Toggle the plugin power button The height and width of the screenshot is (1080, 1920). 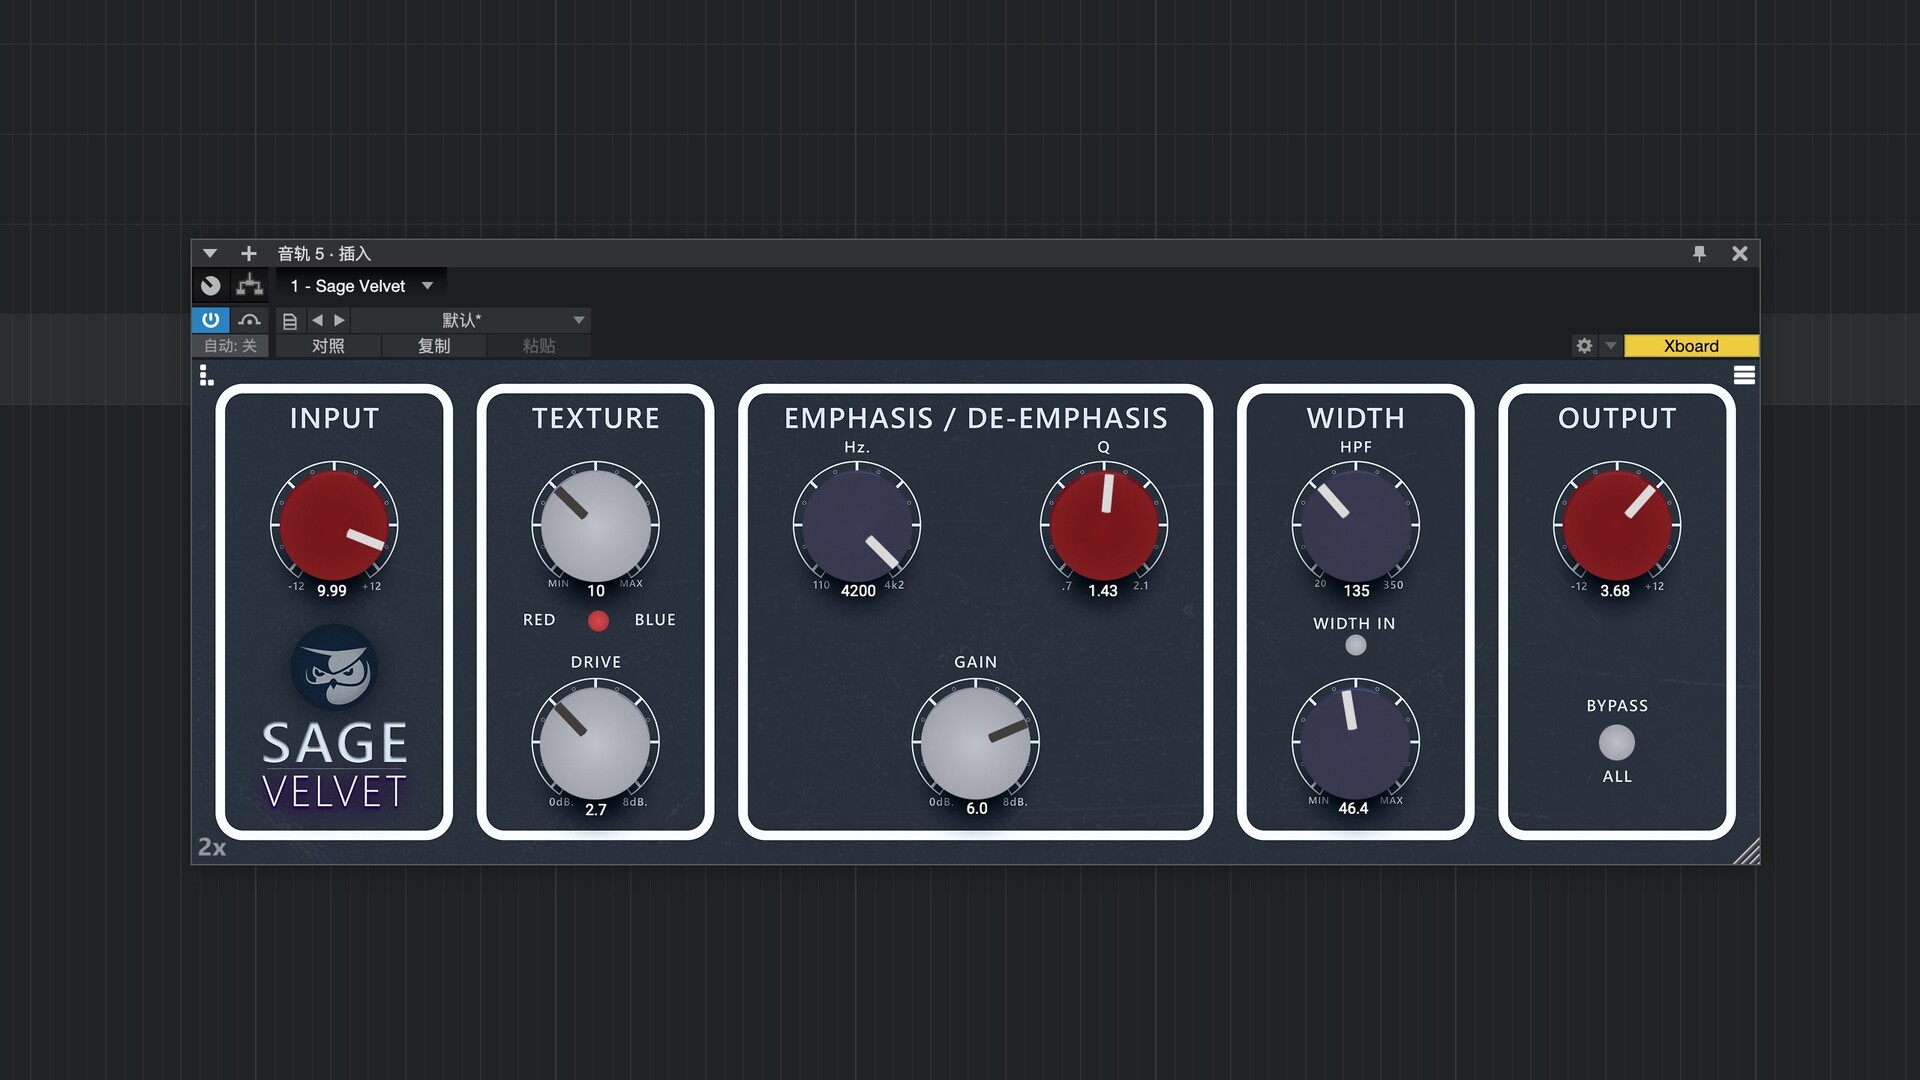coord(210,320)
